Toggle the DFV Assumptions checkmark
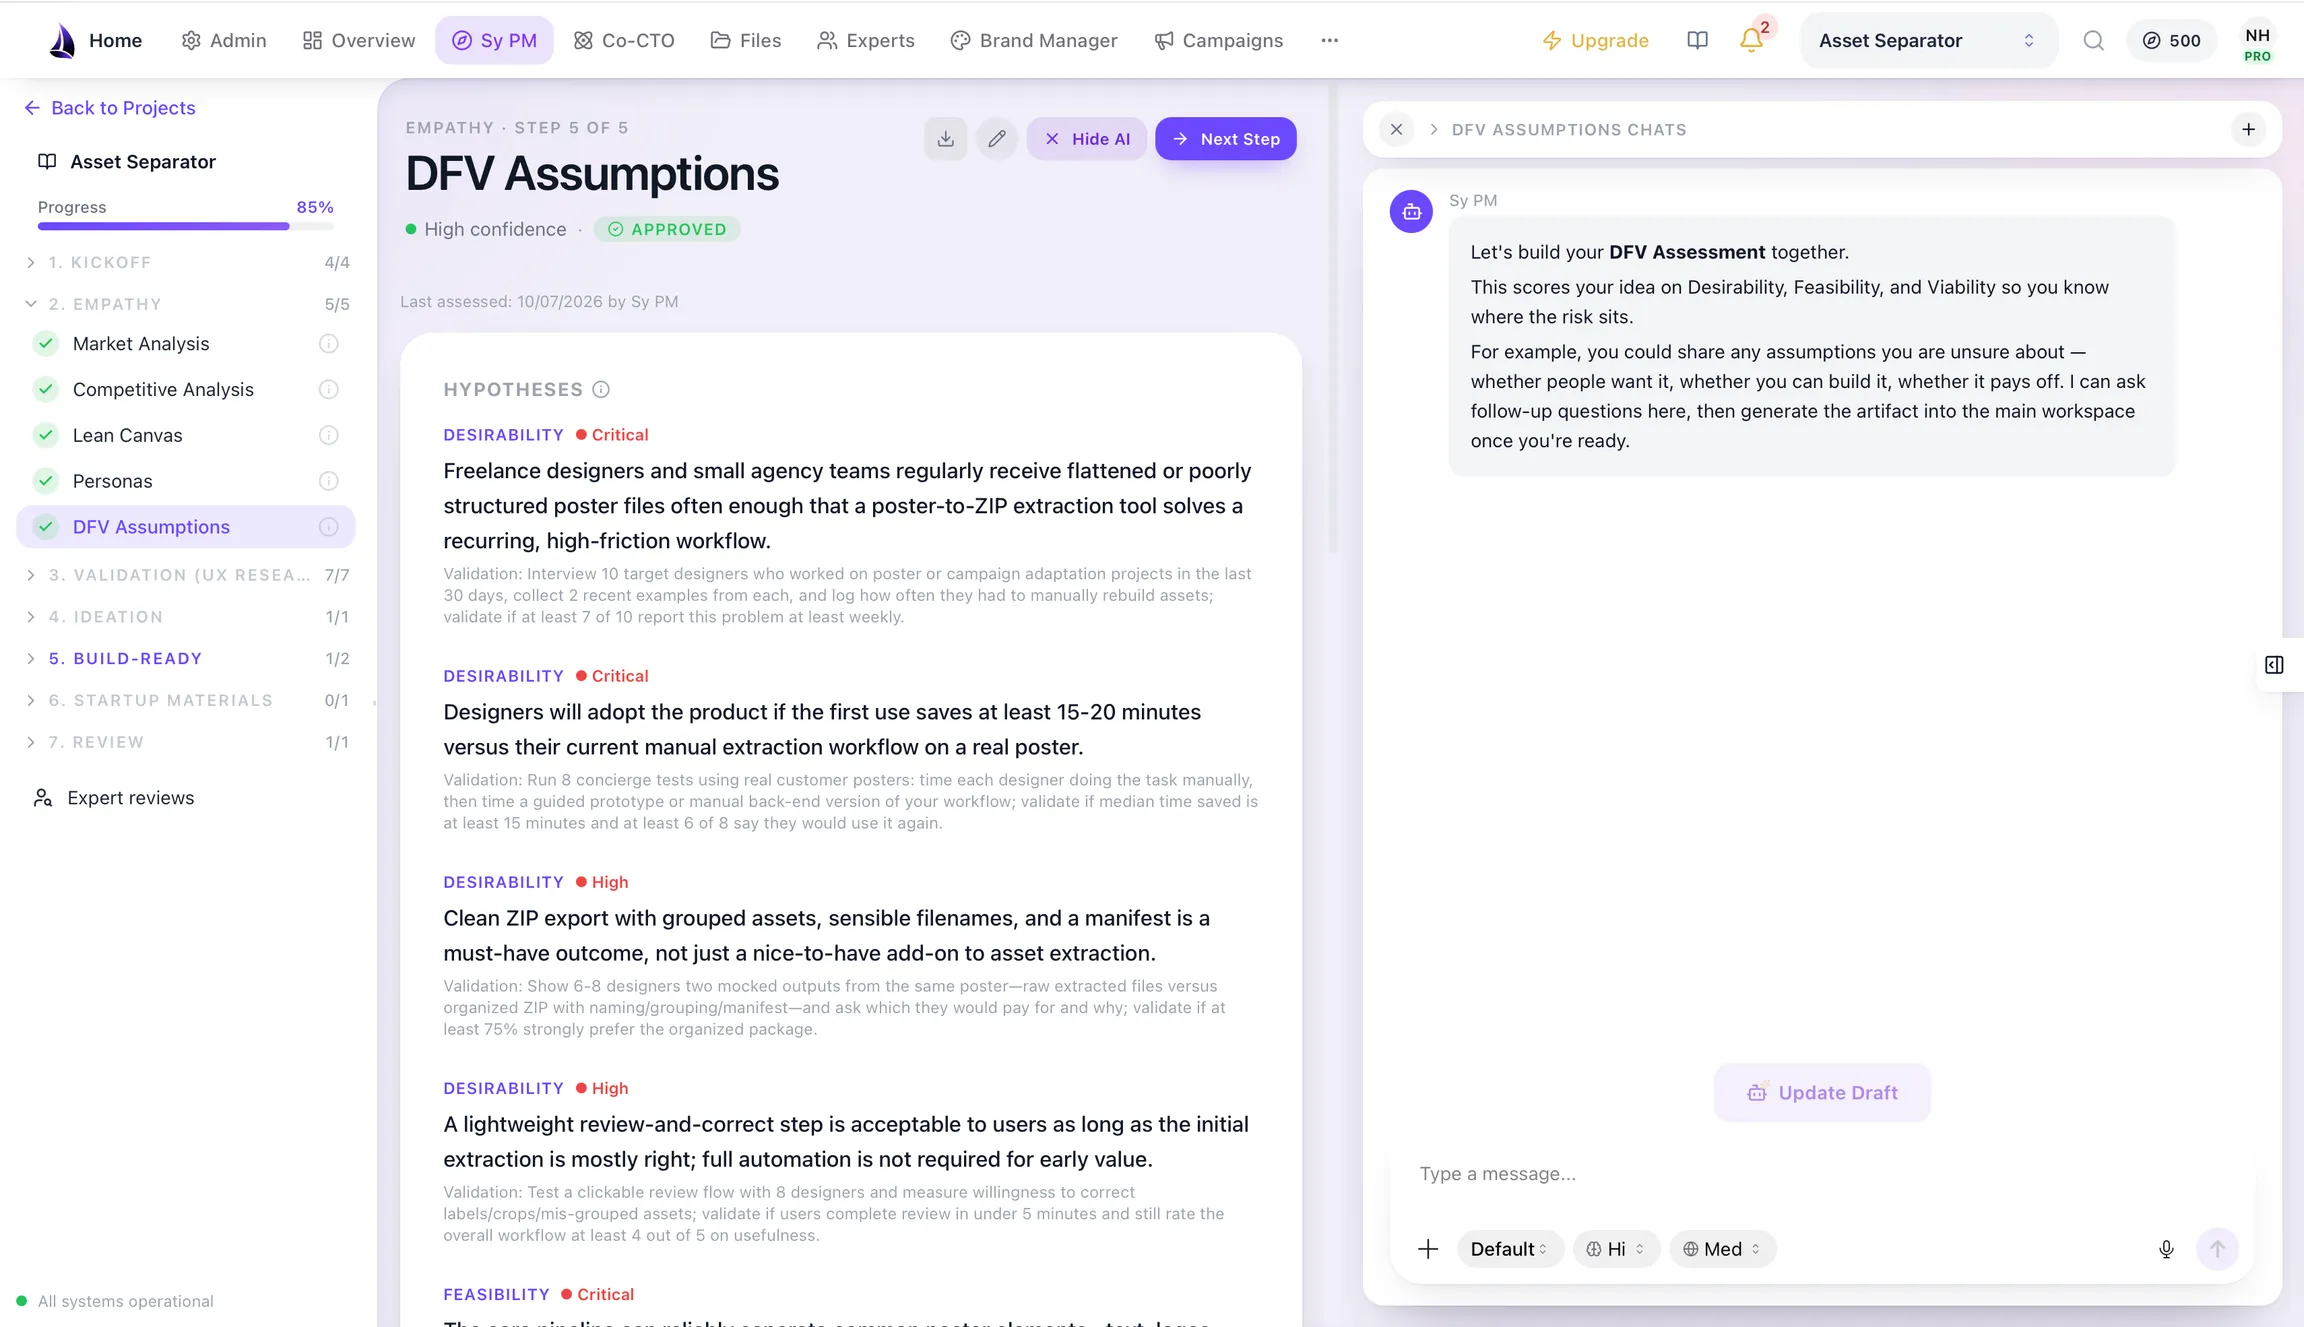The height and width of the screenshot is (1327, 2304). (x=45, y=527)
